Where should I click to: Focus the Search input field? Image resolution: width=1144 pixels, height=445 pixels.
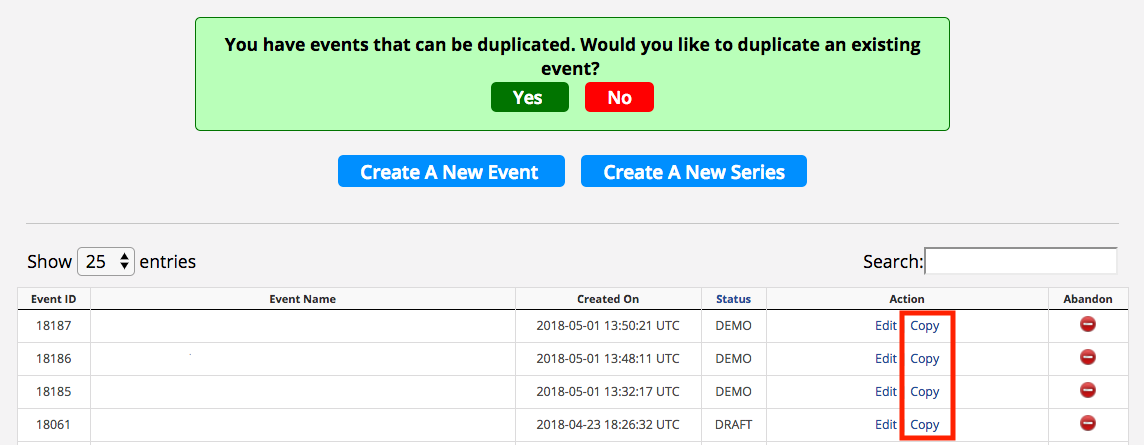click(1021, 261)
